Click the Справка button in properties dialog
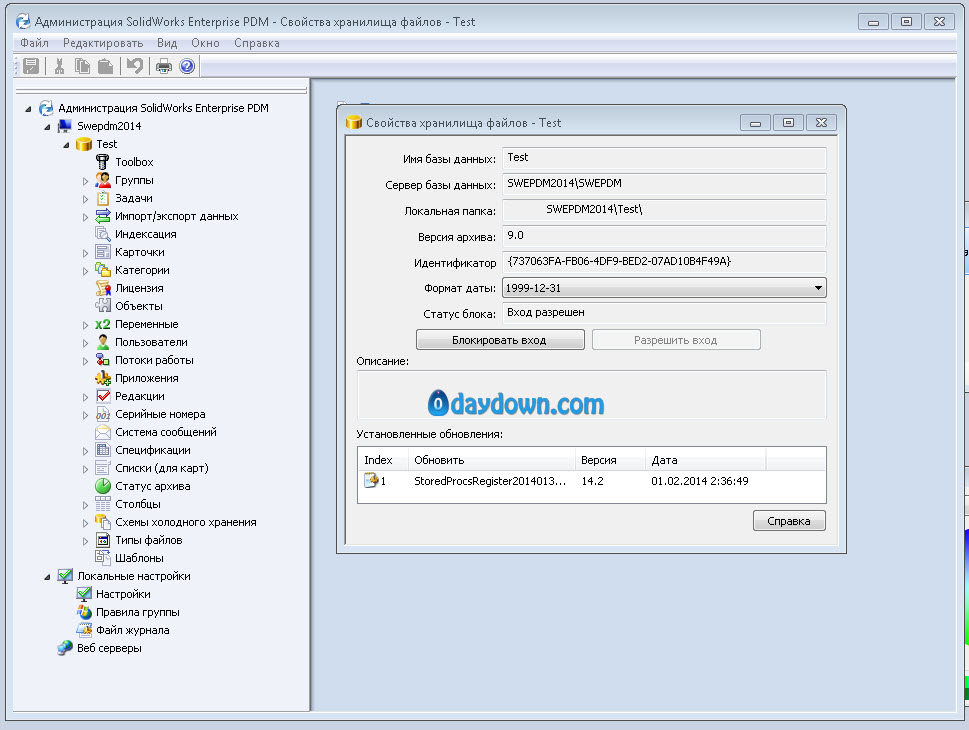 789,520
